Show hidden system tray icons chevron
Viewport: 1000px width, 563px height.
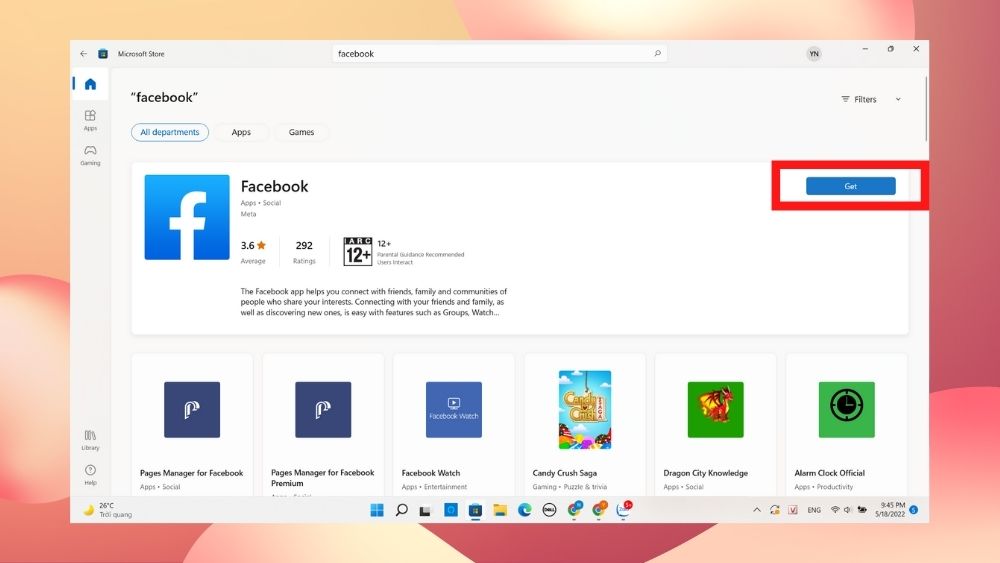pyautogui.click(x=756, y=510)
